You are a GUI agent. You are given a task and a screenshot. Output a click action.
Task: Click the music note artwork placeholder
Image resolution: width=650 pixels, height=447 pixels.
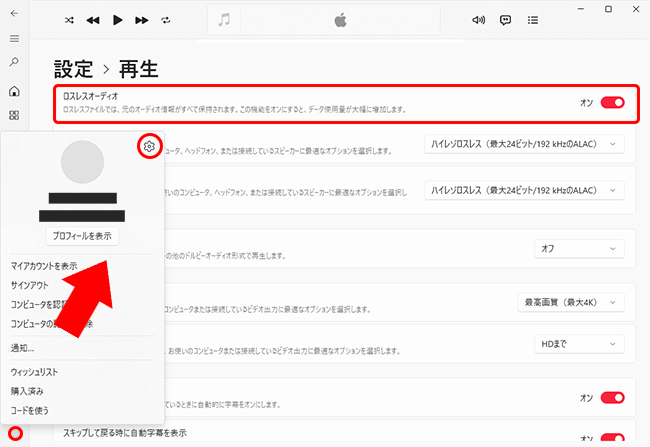[224, 19]
